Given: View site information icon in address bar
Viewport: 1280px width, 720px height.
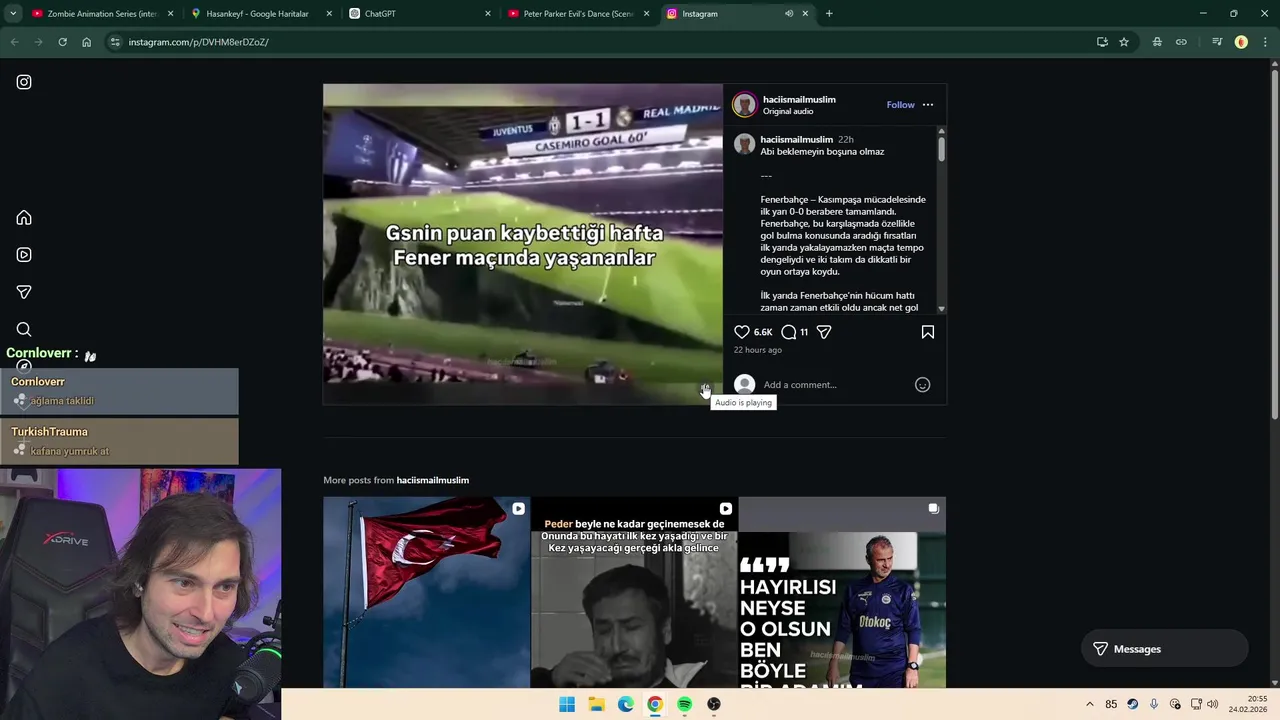Looking at the screenshot, I should (115, 42).
